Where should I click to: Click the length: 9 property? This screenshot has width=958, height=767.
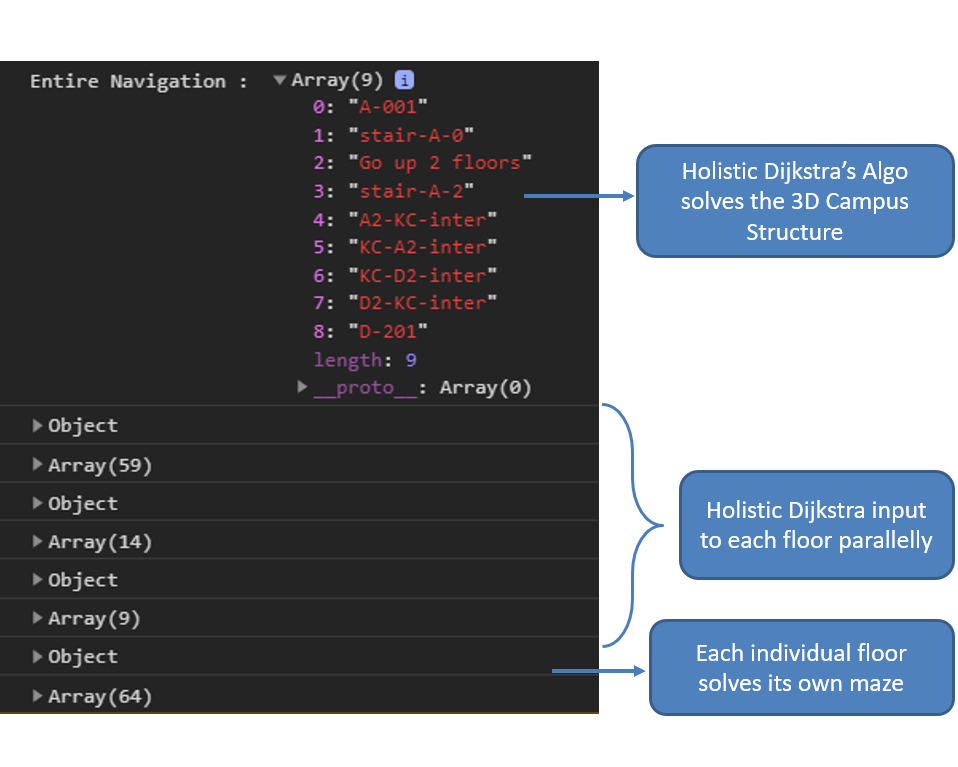click(x=365, y=360)
